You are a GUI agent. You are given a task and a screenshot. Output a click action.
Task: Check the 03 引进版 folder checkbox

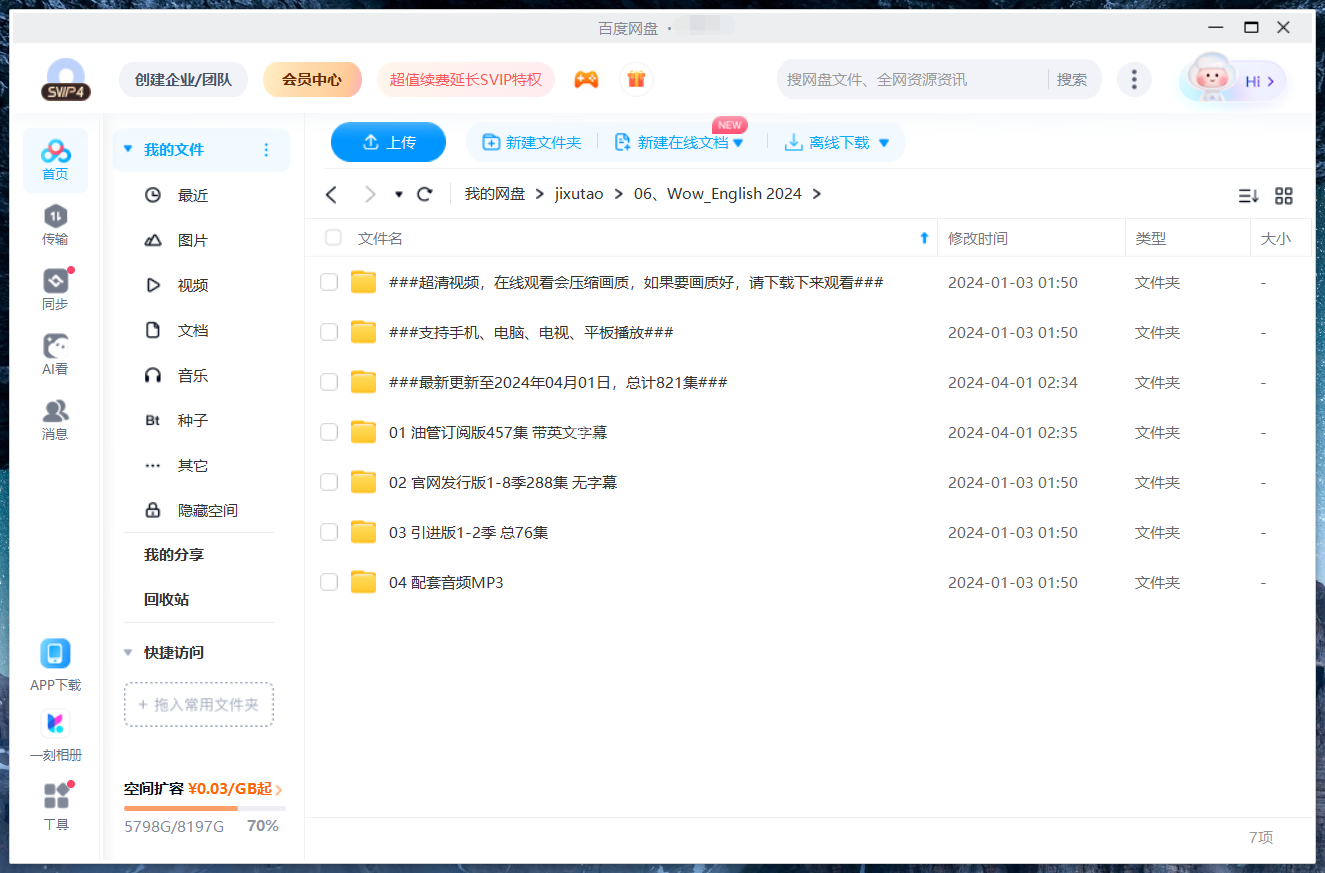pyautogui.click(x=329, y=532)
